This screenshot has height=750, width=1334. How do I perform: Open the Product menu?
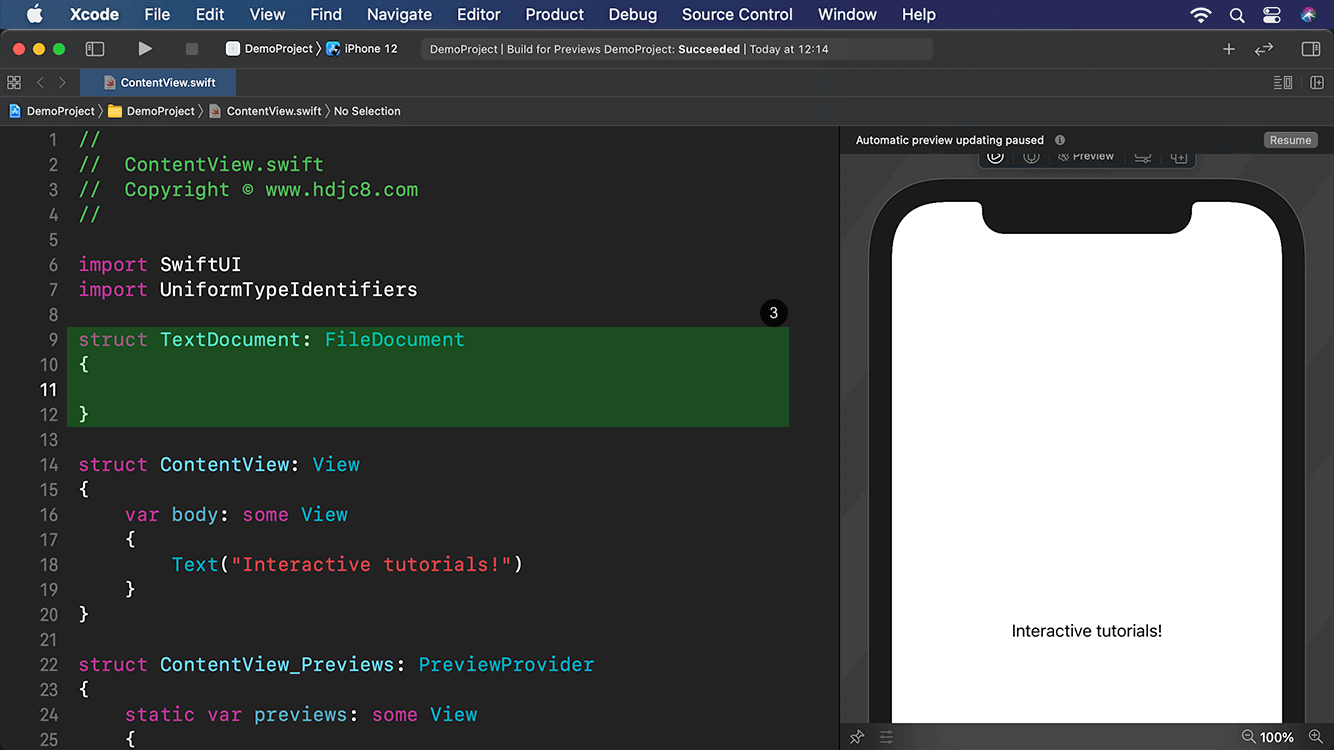[x=554, y=14]
